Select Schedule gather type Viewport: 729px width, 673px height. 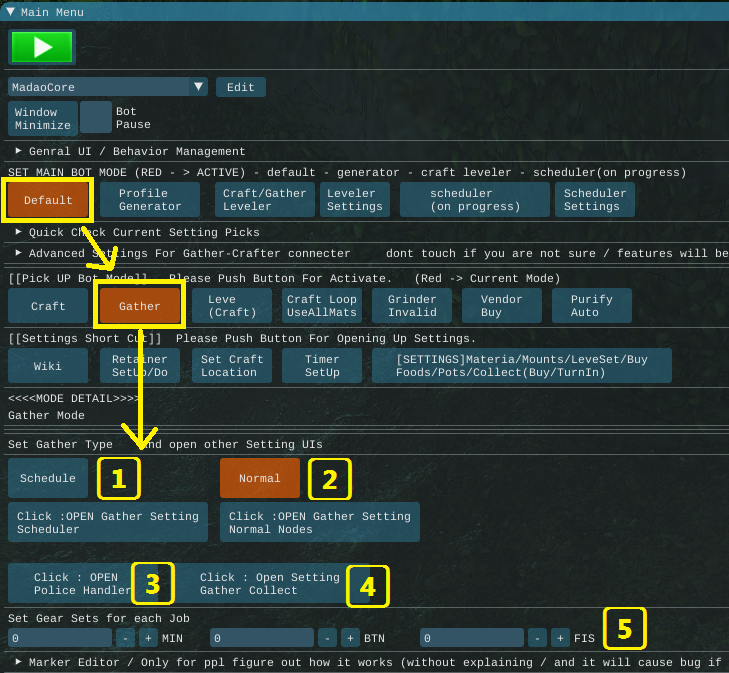[x=48, y=478]
